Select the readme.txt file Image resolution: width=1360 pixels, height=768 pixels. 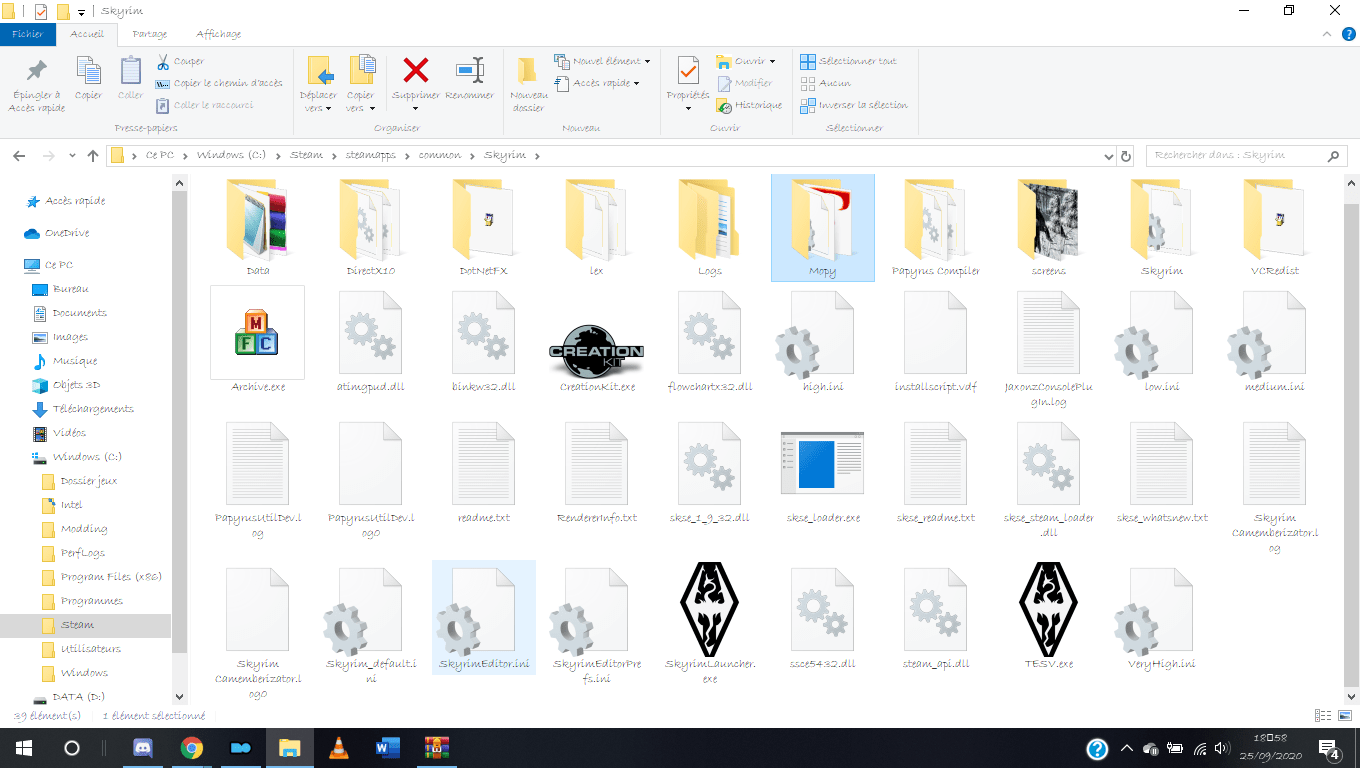484,472
